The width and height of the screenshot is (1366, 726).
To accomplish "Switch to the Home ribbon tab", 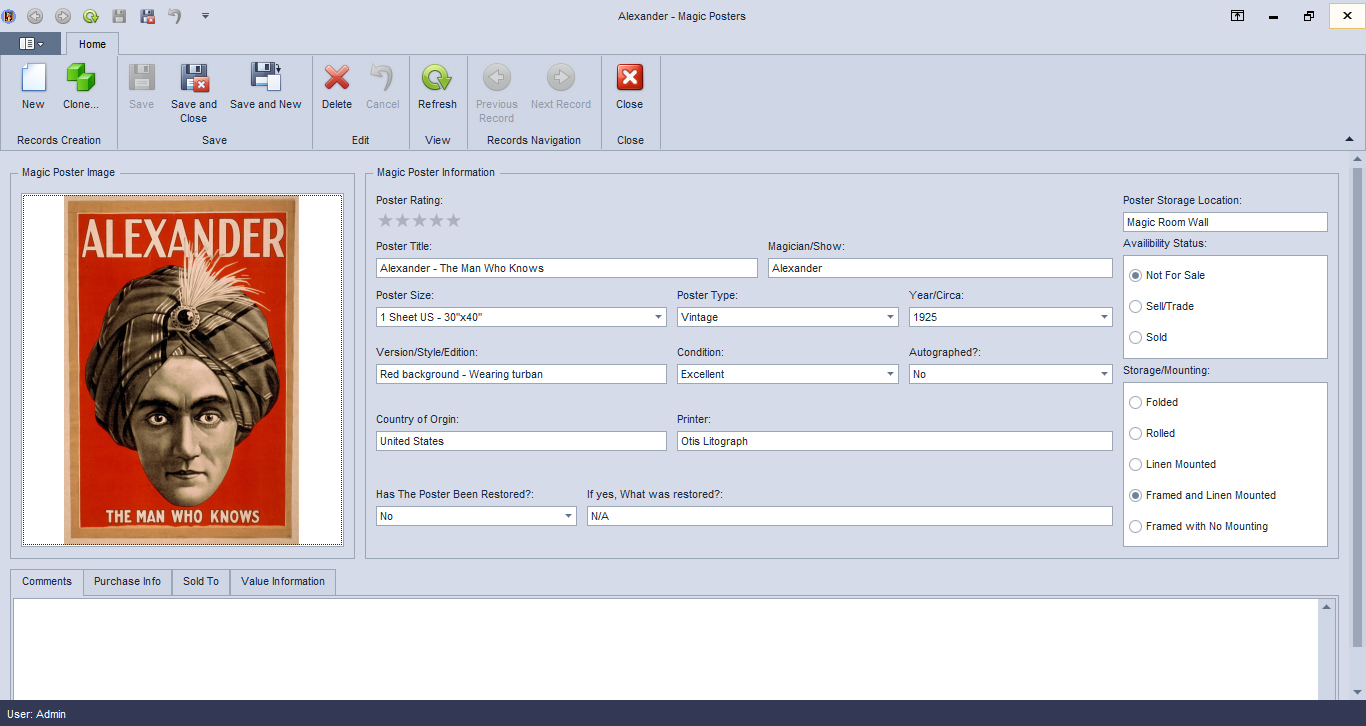I will click(92, 44).
